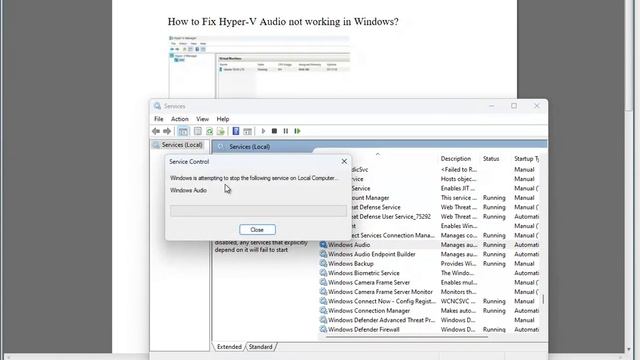Click "<Failed to R..." description cell

(x=459, y=169)
